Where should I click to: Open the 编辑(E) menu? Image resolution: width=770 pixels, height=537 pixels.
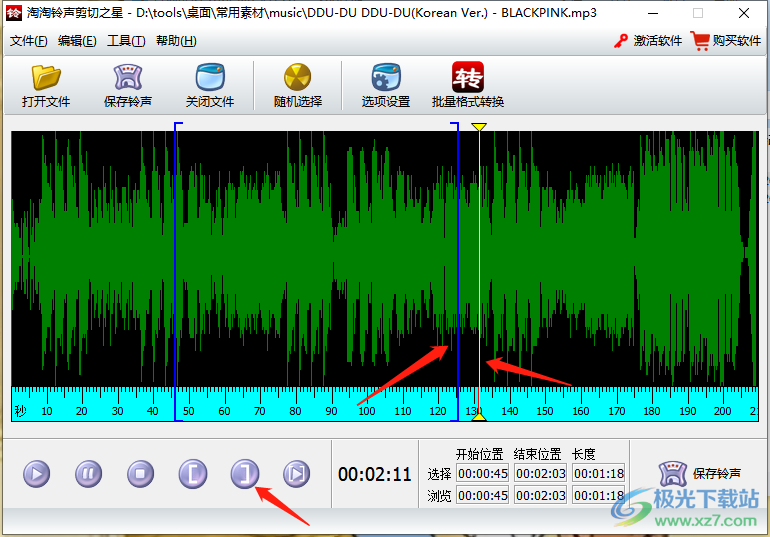point(77,41)
